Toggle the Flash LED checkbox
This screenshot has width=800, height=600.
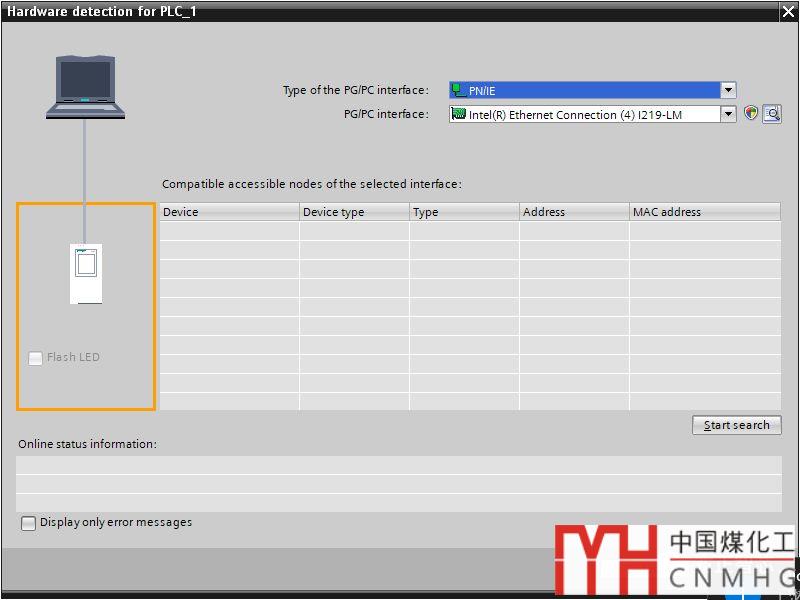click(x=35, y=358)
